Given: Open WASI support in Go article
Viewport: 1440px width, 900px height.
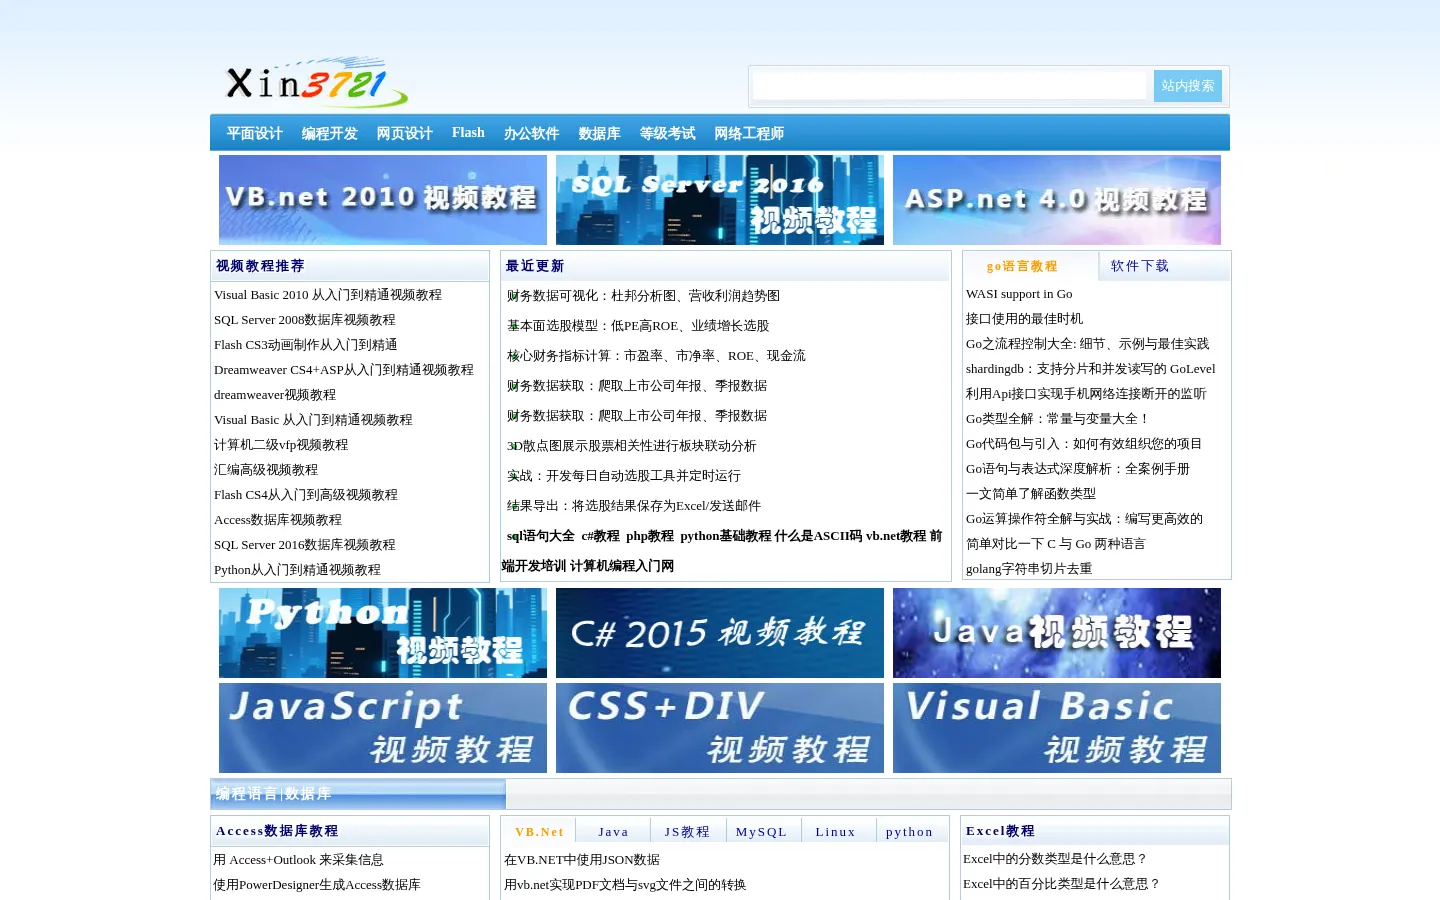Looking at the screenshot, I should click(x=1019, y=294).
